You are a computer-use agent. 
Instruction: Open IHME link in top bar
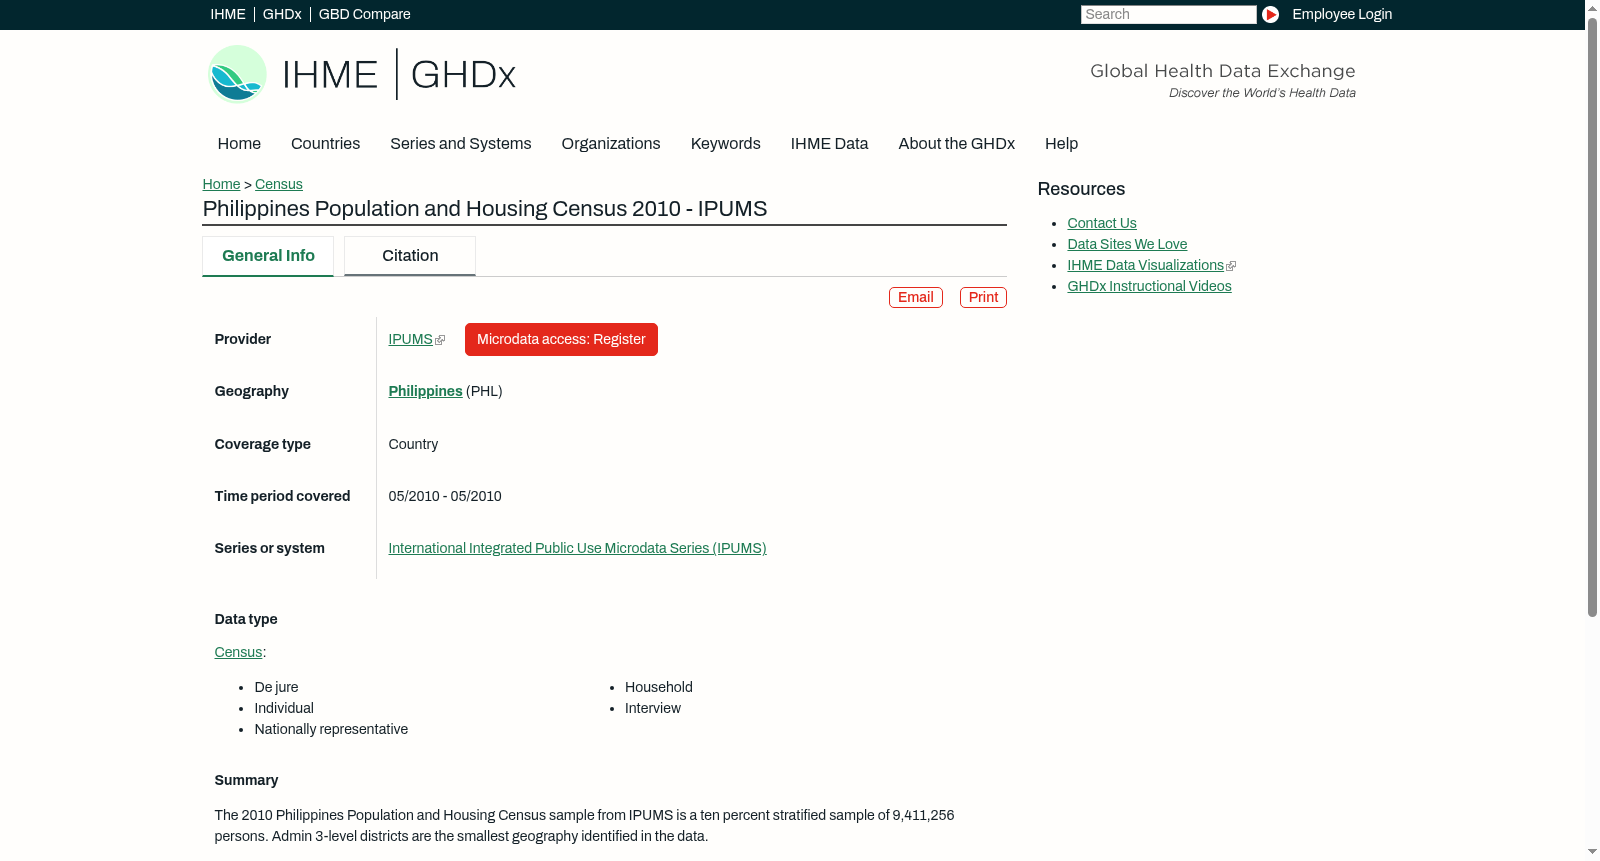[x=228, y=14]
